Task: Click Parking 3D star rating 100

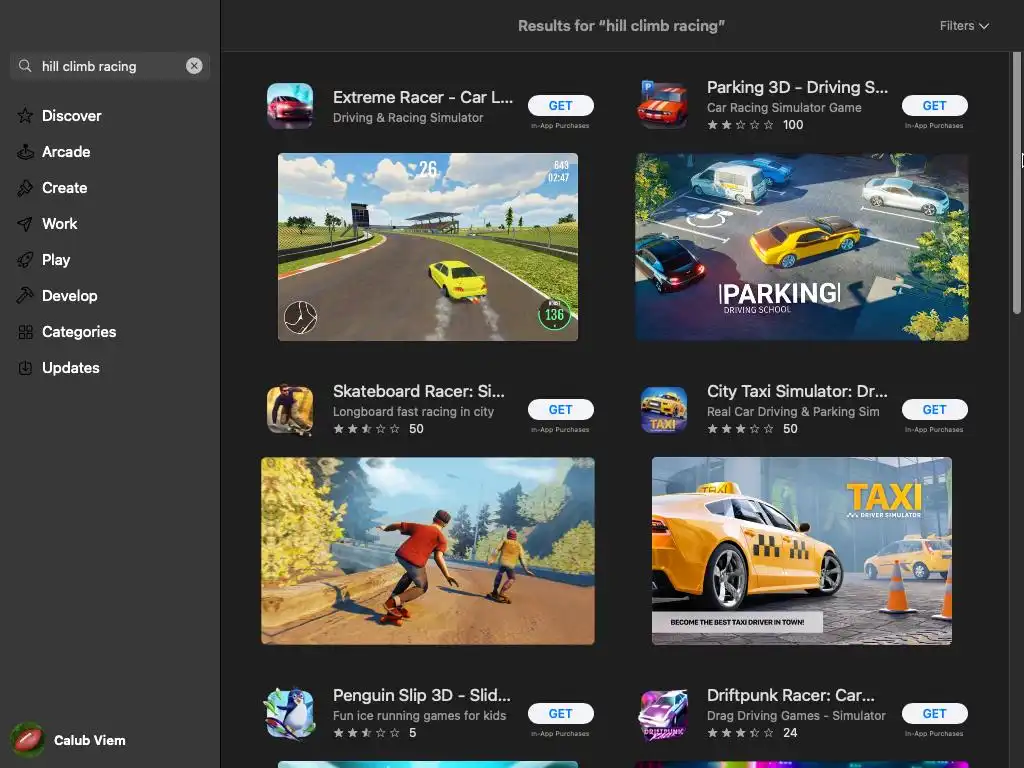Action: (755, 125)
